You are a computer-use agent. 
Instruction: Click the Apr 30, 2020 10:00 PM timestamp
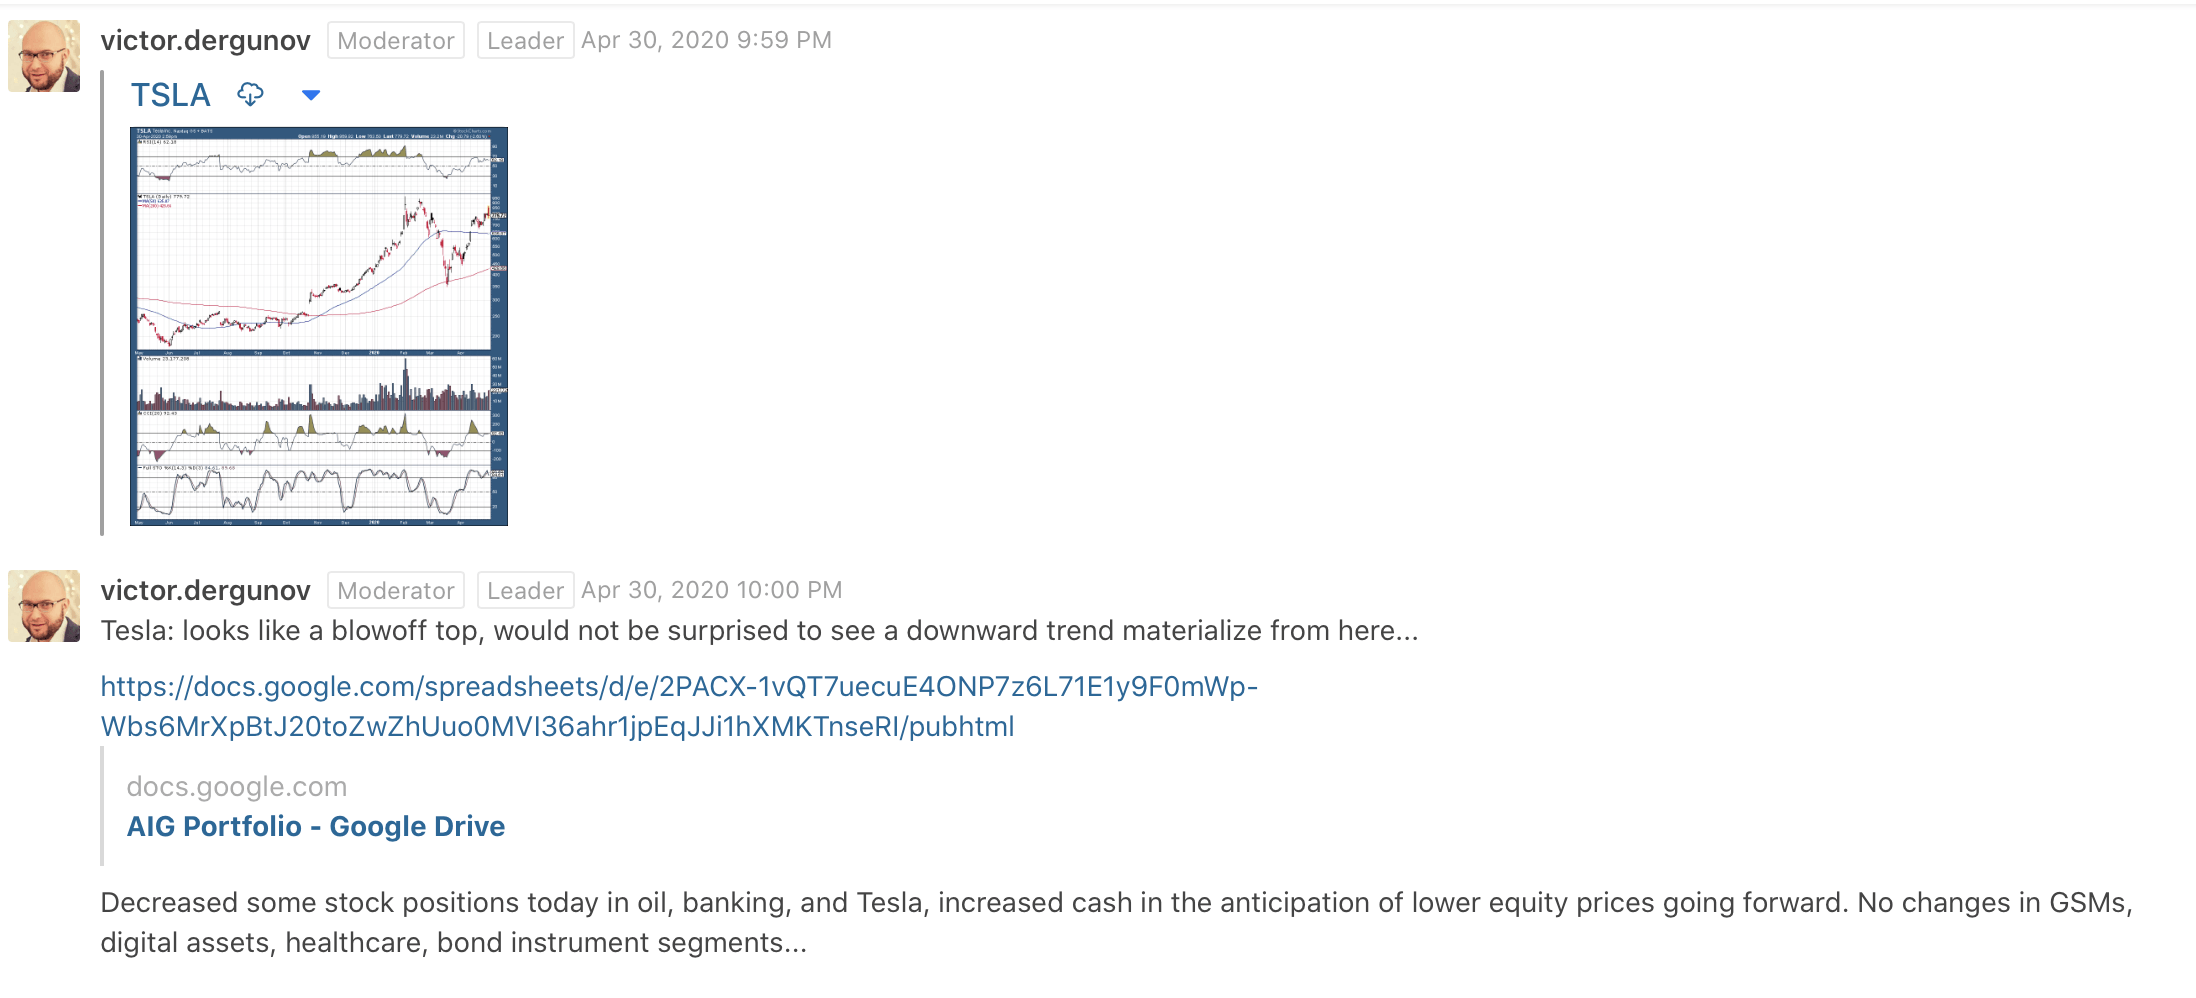pos(712,590)
